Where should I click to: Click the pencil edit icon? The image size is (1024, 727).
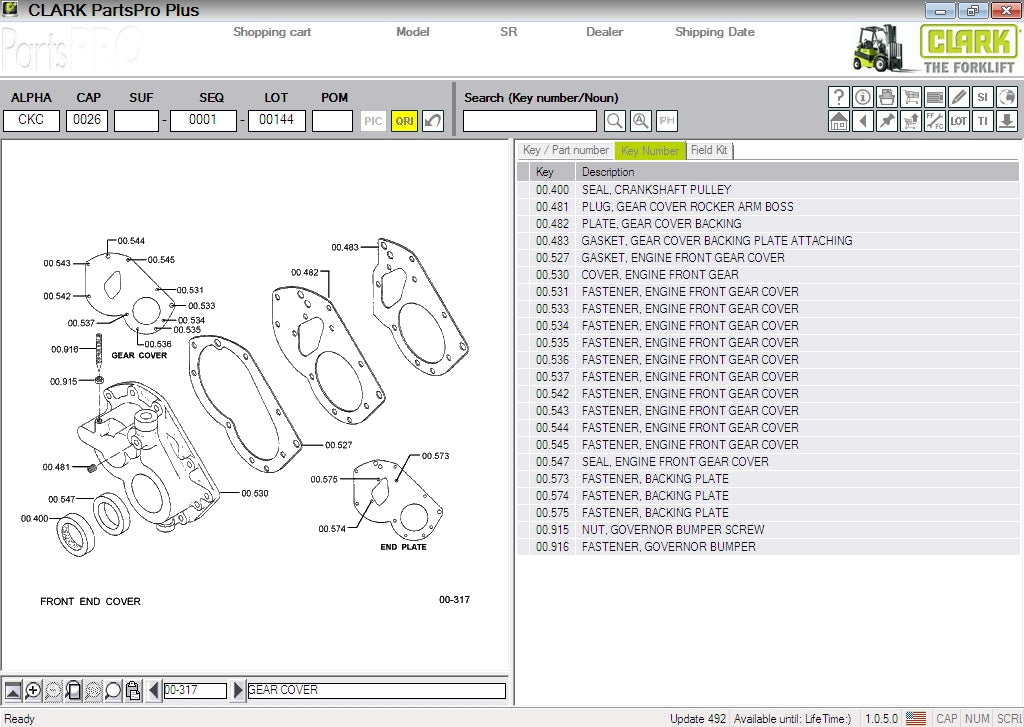[x=959, y=97]
